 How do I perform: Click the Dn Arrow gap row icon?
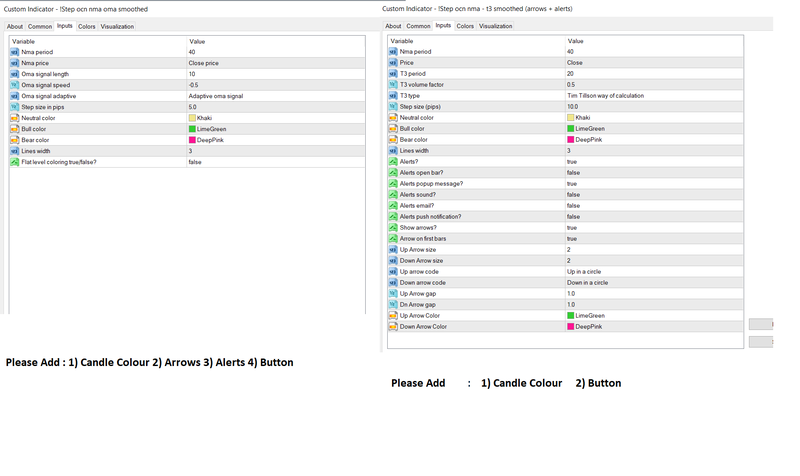(393, 304)
